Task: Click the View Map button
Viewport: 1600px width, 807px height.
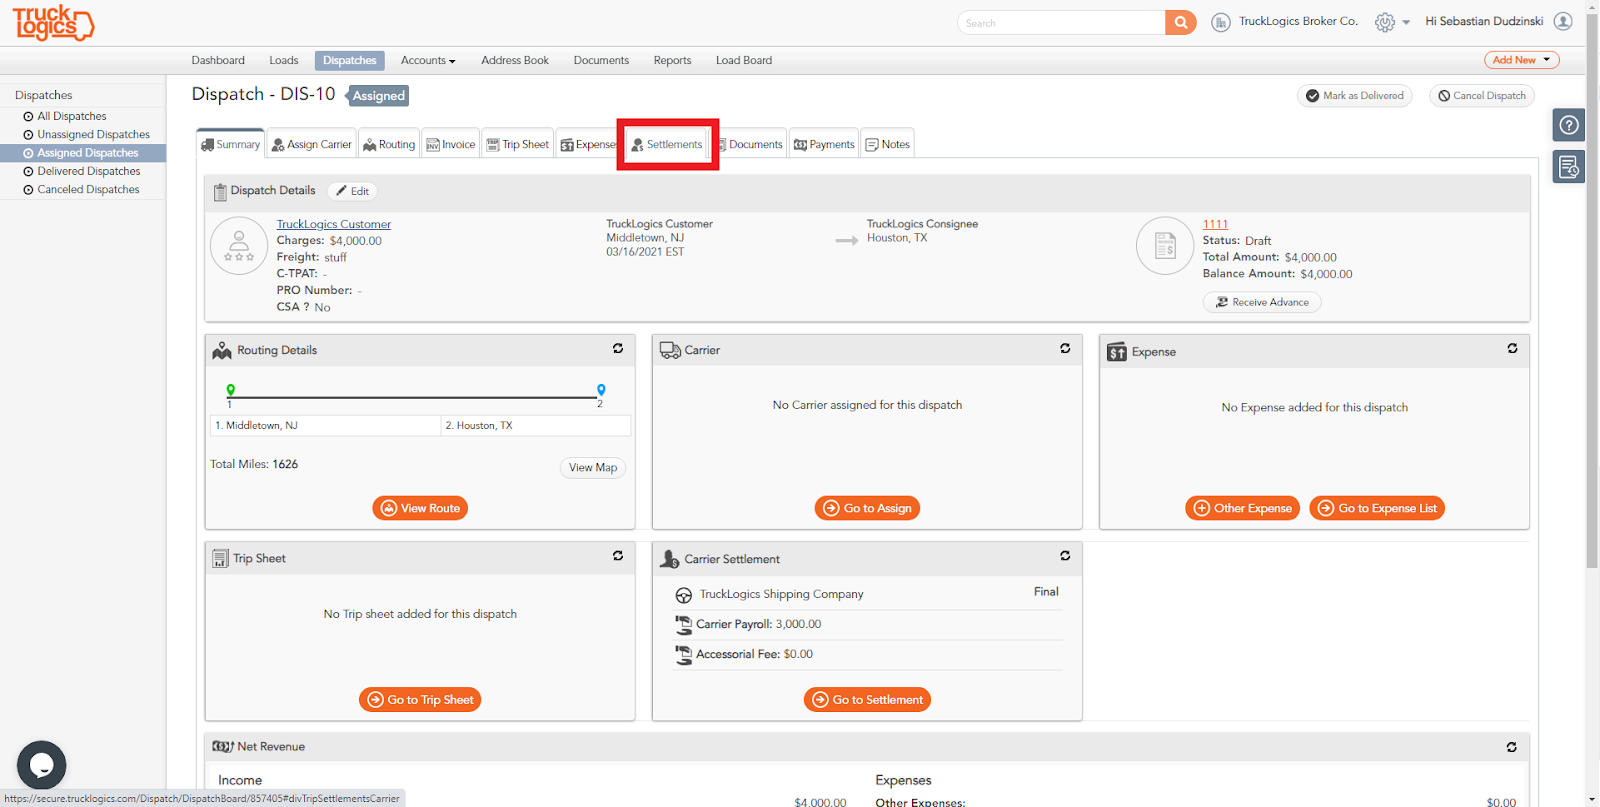Action: point(593,468)
